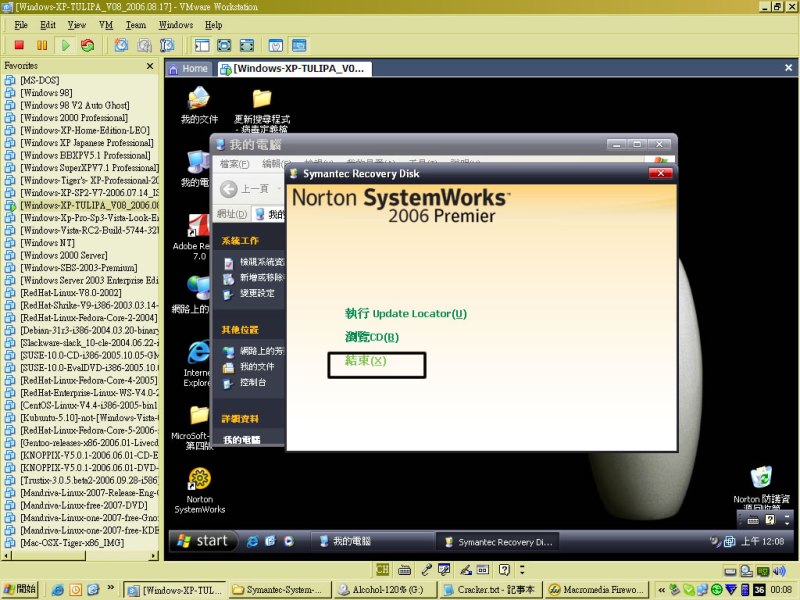Image resolution: width=800 pixels, height=600 pixels.
Task: Select 網路上的芳鄰 icon on the guest desktop
Action: click(x=192, y=294)
